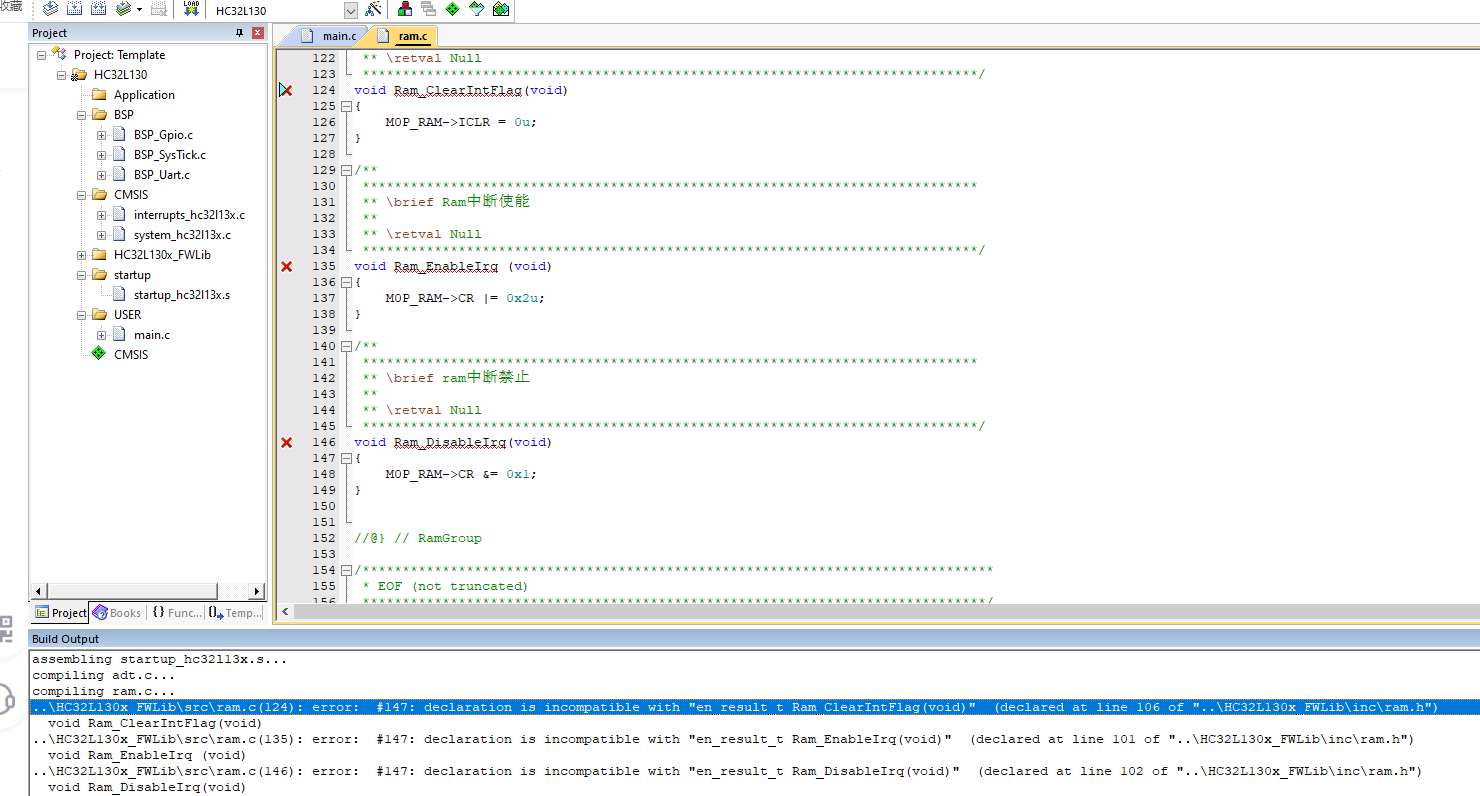Click the error marker at line 124
This screenshot has width=1480, height=796.
point(286,90)
